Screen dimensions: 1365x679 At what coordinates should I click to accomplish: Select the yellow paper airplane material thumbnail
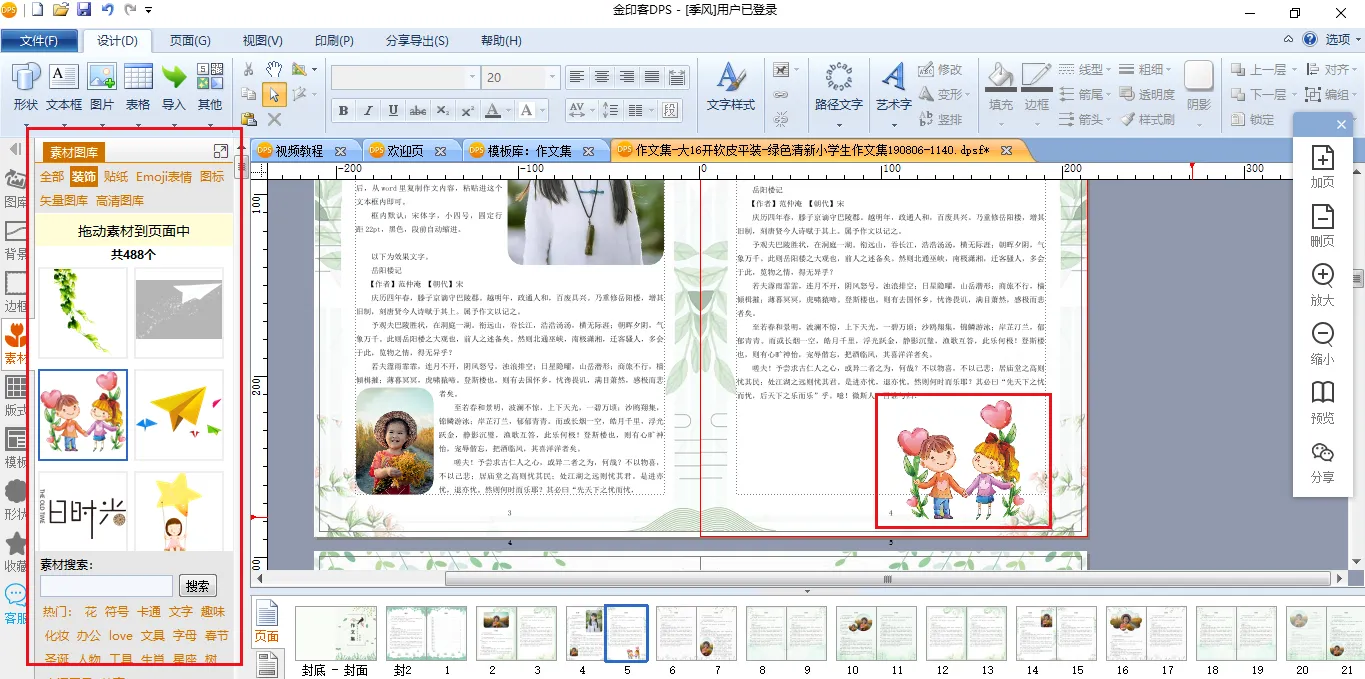point(179,414)
